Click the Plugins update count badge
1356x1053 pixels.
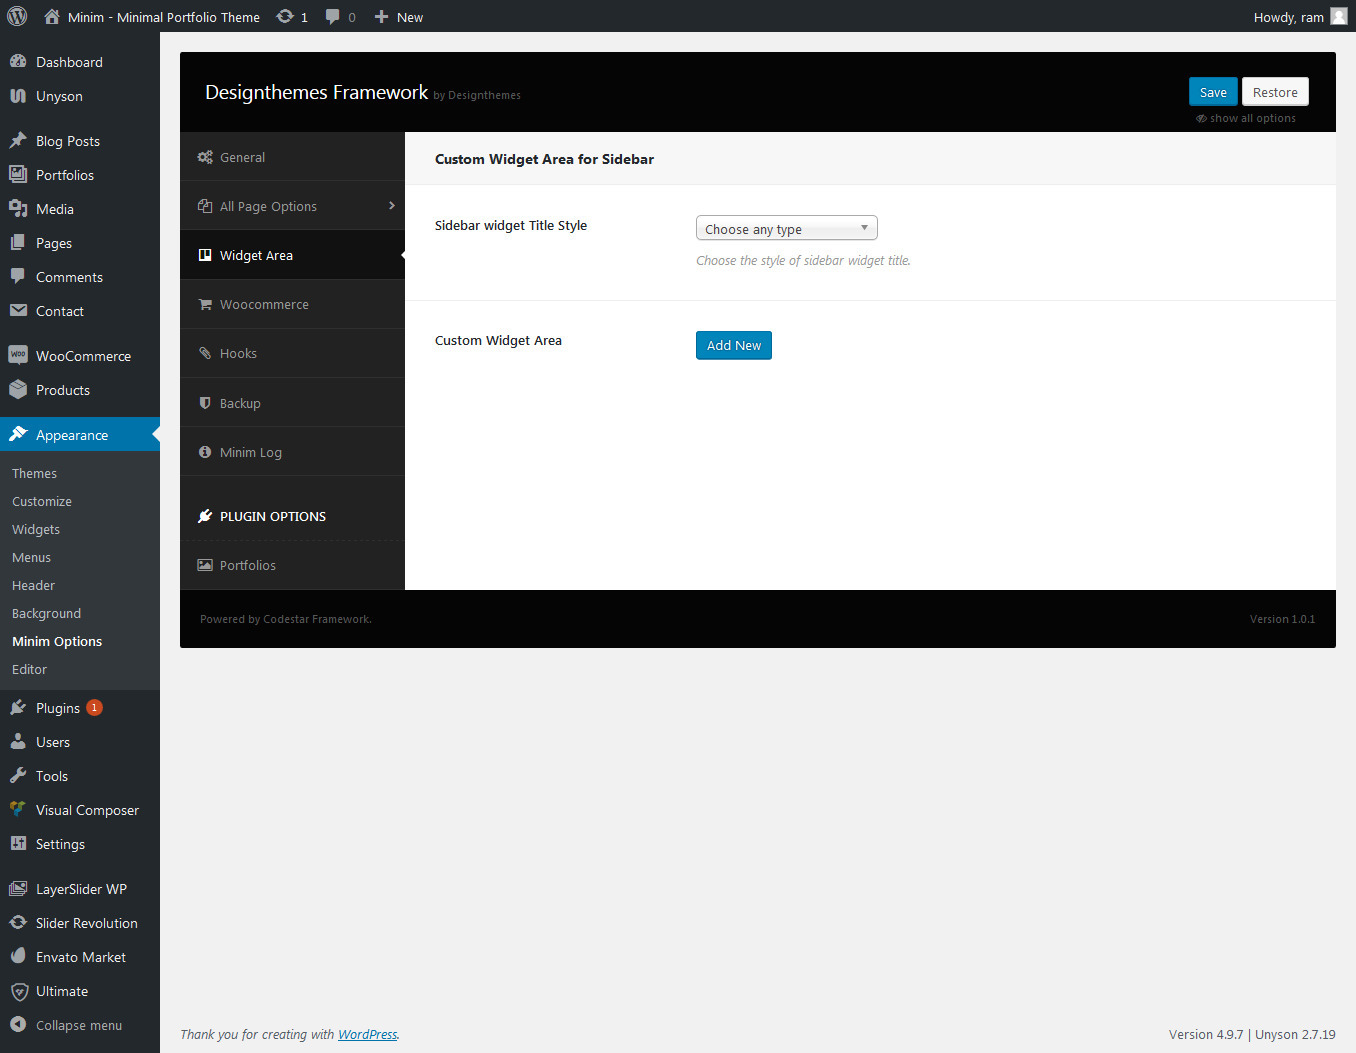point(94,707)
